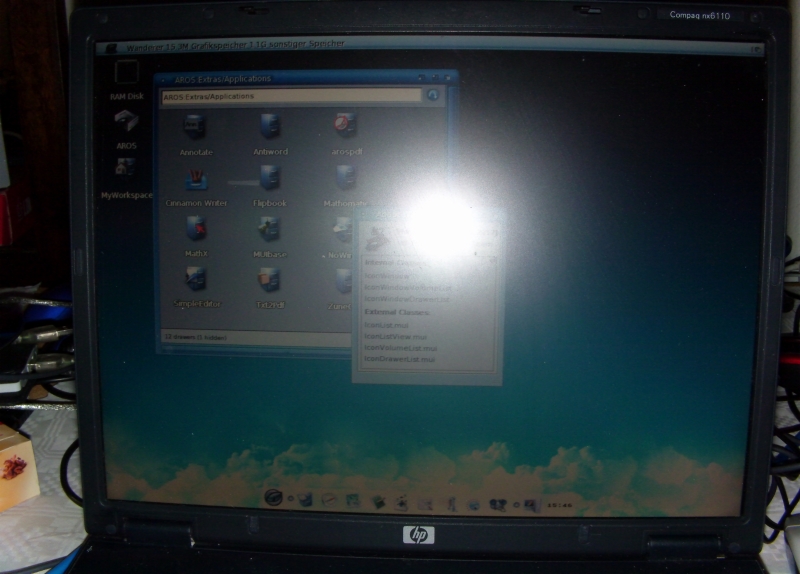Screen dimensions: 800x574
Task: Open the RAM Disk desktop icon
Action: coord(126,75)
